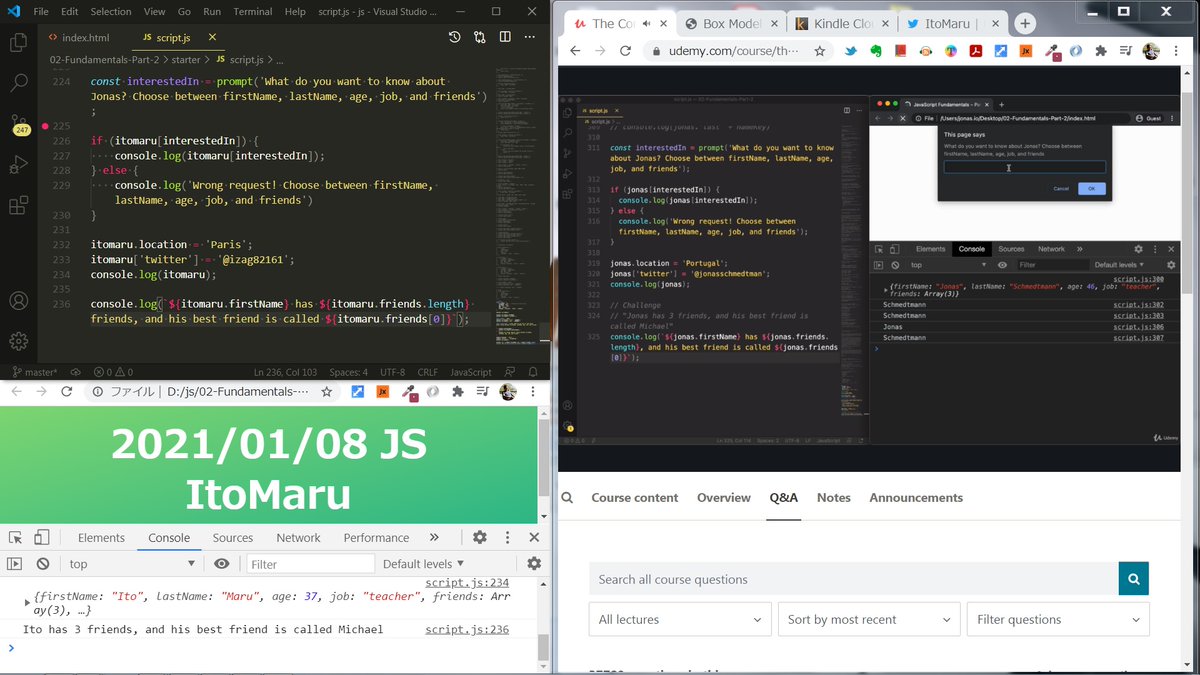The height and width of the screenshot is (675, 1200).
Task: Open the left DevTools settings gear beside tabs
Action: pyautogui.click(x=480, y=537)
